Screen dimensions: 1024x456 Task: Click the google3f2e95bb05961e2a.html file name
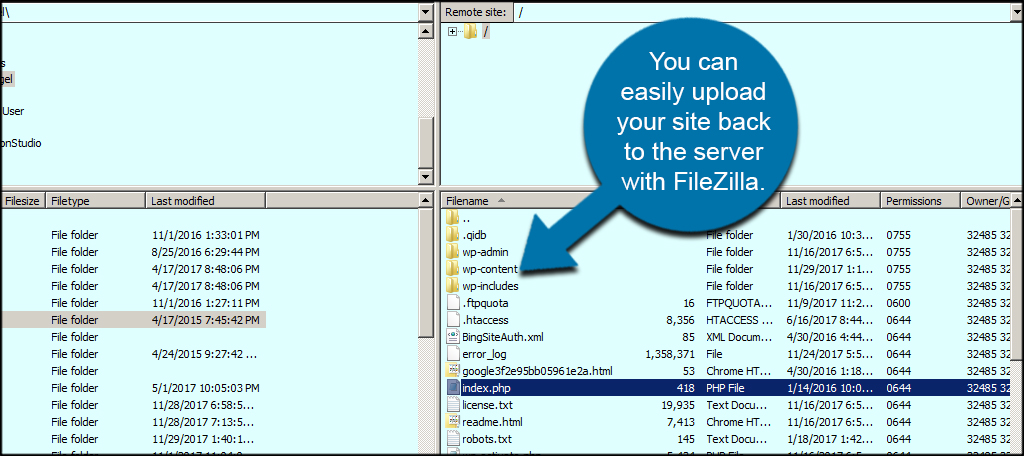point(537,371)
